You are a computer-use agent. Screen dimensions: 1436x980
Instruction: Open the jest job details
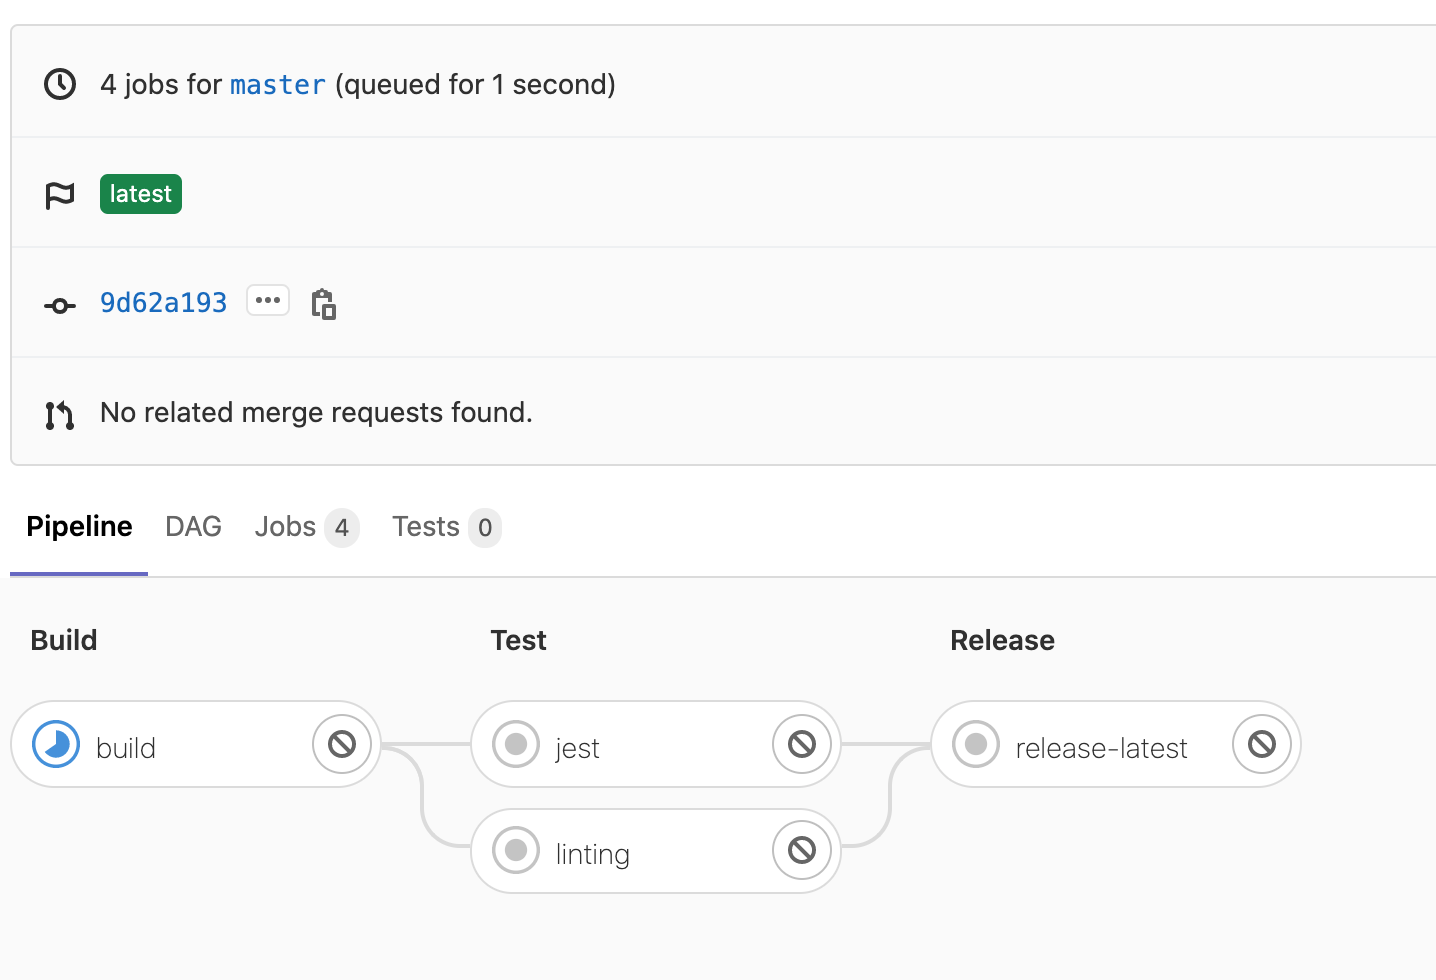click(x=578, y=748)
